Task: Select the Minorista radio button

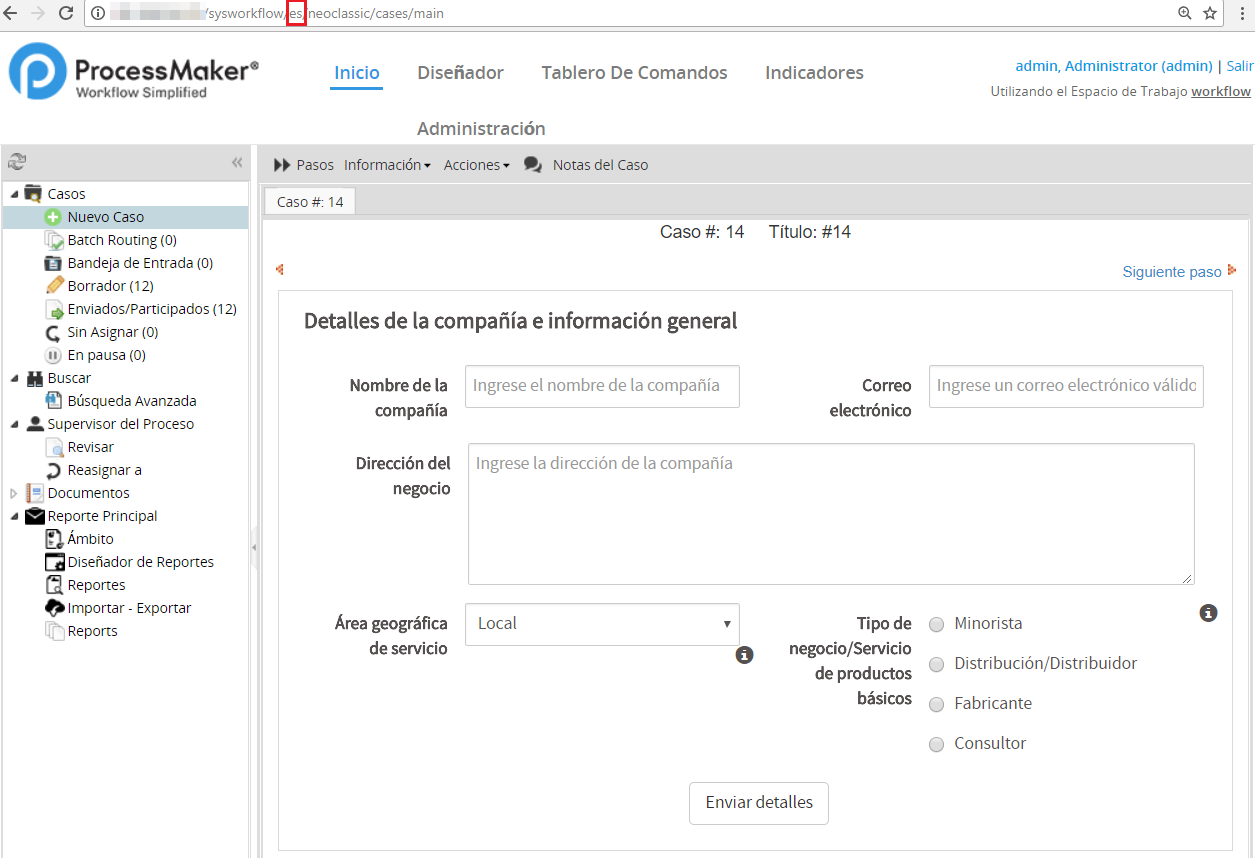Action: (936, 624)
